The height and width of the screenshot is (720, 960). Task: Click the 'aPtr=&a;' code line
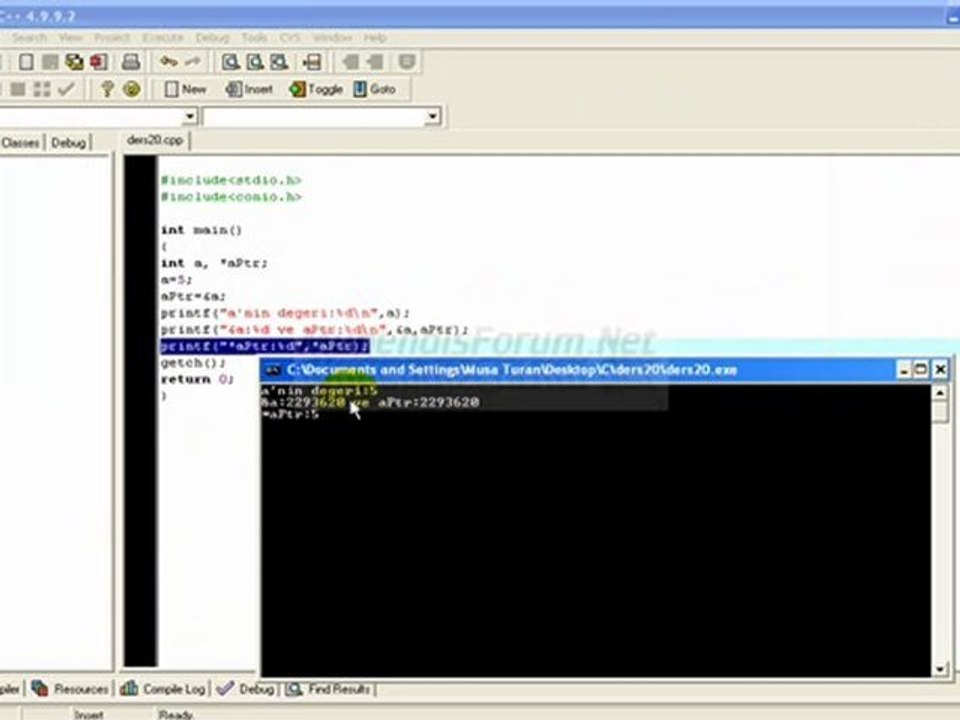[x=193, y=296]
